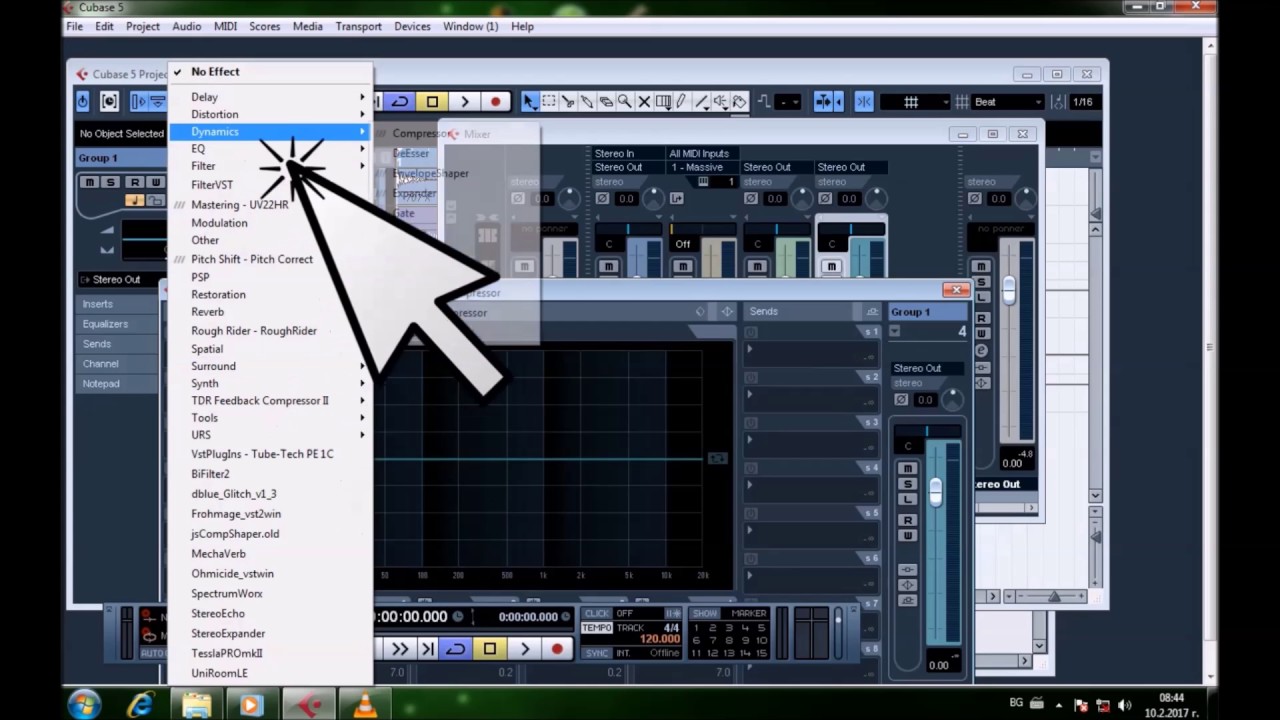Solo the Group 1 channel strip
This screenshot has width=1280, height=720.
pyautogui.click(x=907, y=484)
